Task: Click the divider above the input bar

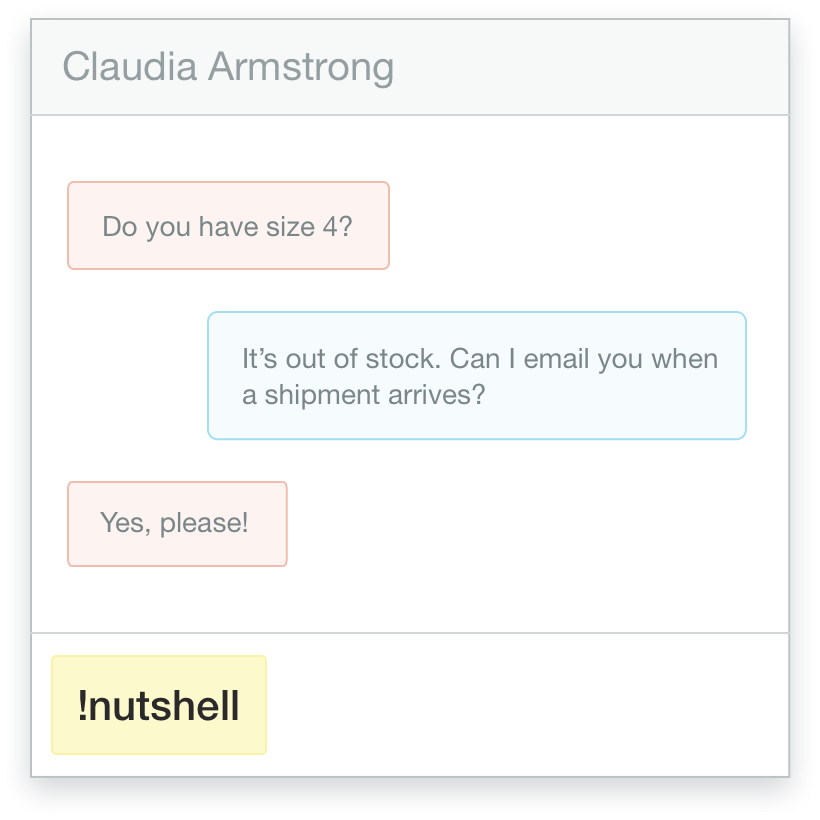Action: tap(410, 631)
